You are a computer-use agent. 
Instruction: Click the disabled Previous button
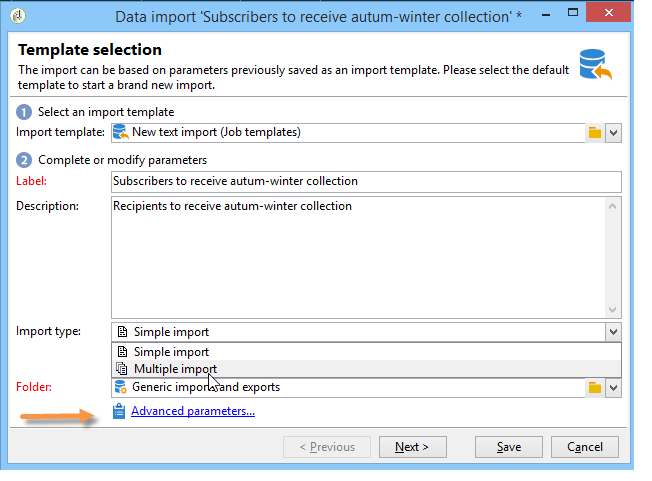click(x=327, y=447)
